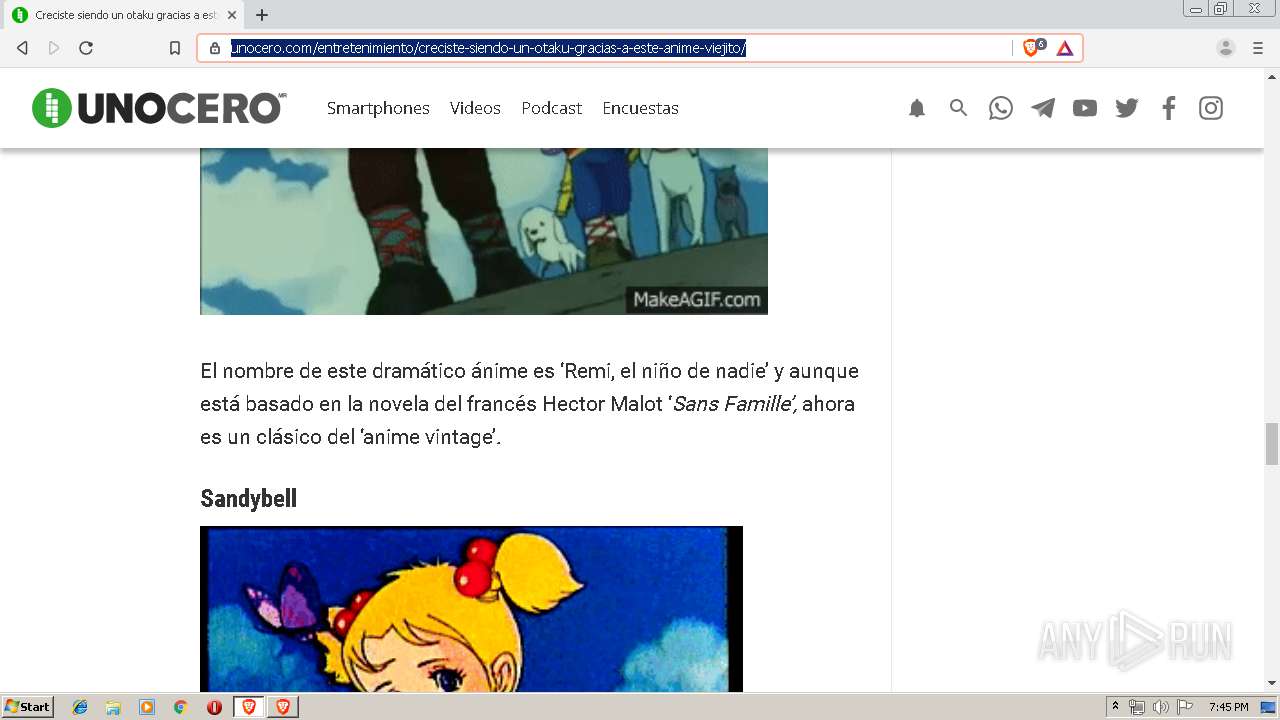The image size is (1280, 720).
Task: Select the 'Creciste siendo un otaku' tab
Action: 122,15
